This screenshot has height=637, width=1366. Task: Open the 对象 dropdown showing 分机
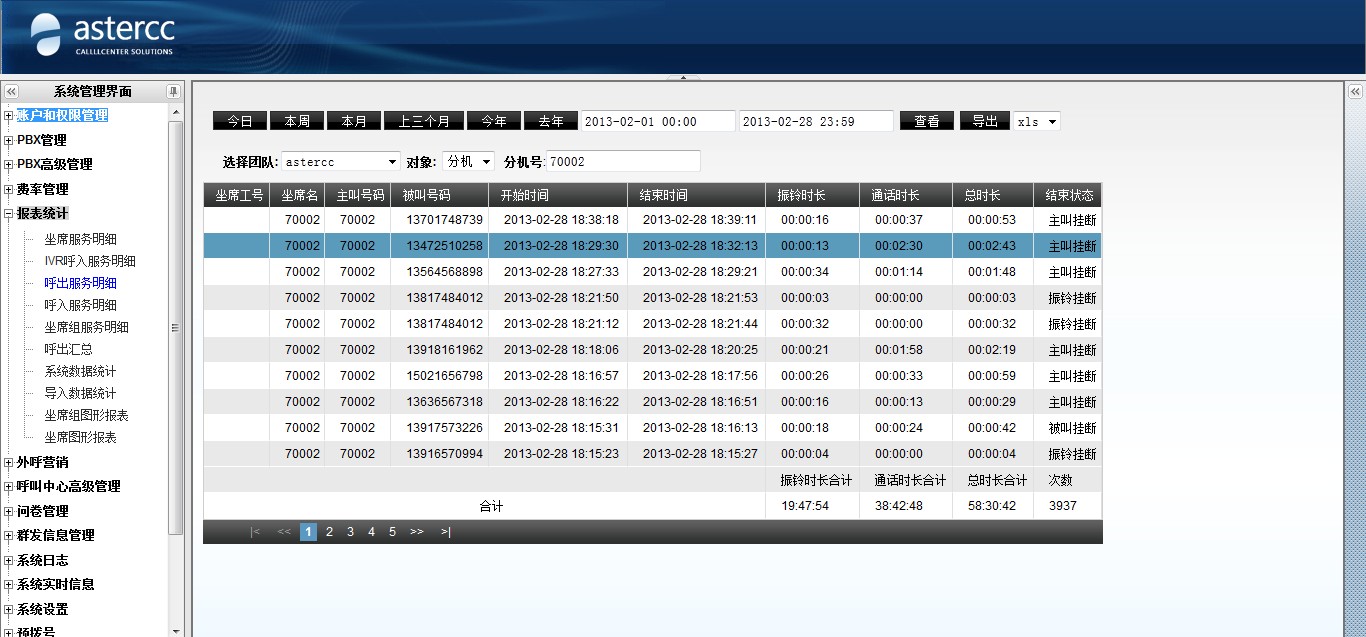(468, 162)
